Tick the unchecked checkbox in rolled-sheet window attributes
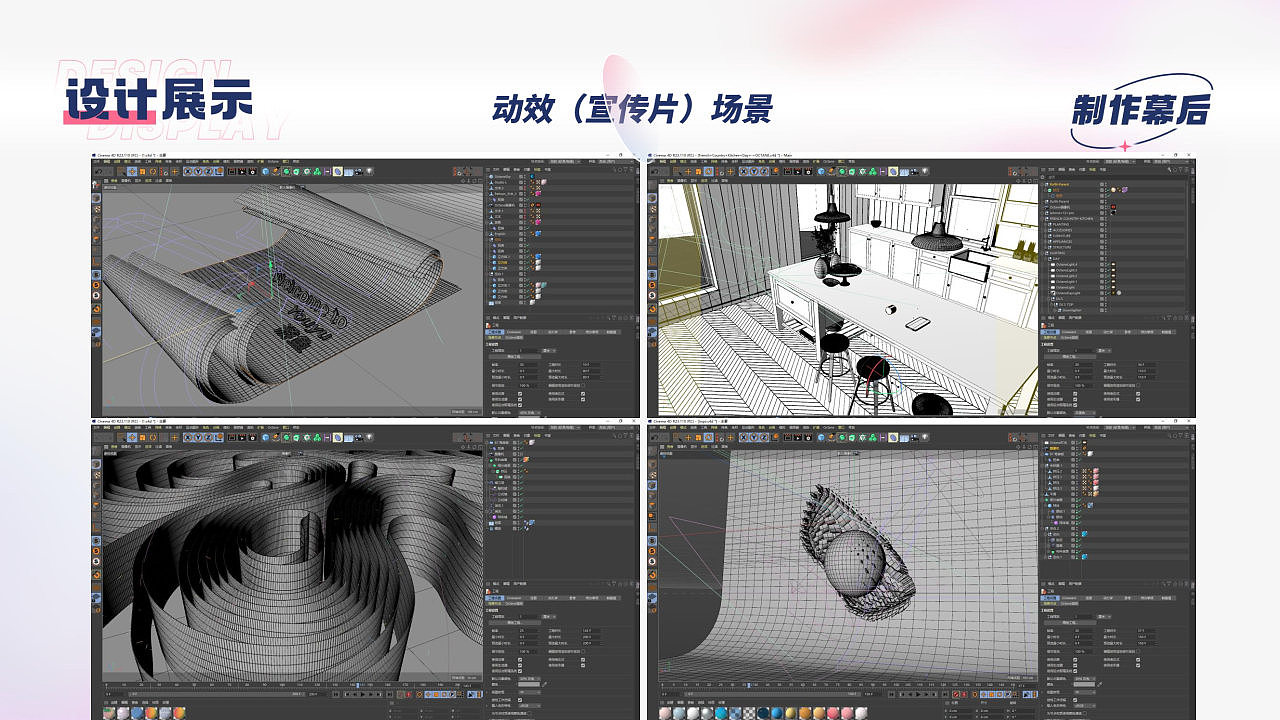Screen dimensions: 1280x720 click(x=583, y=385)
